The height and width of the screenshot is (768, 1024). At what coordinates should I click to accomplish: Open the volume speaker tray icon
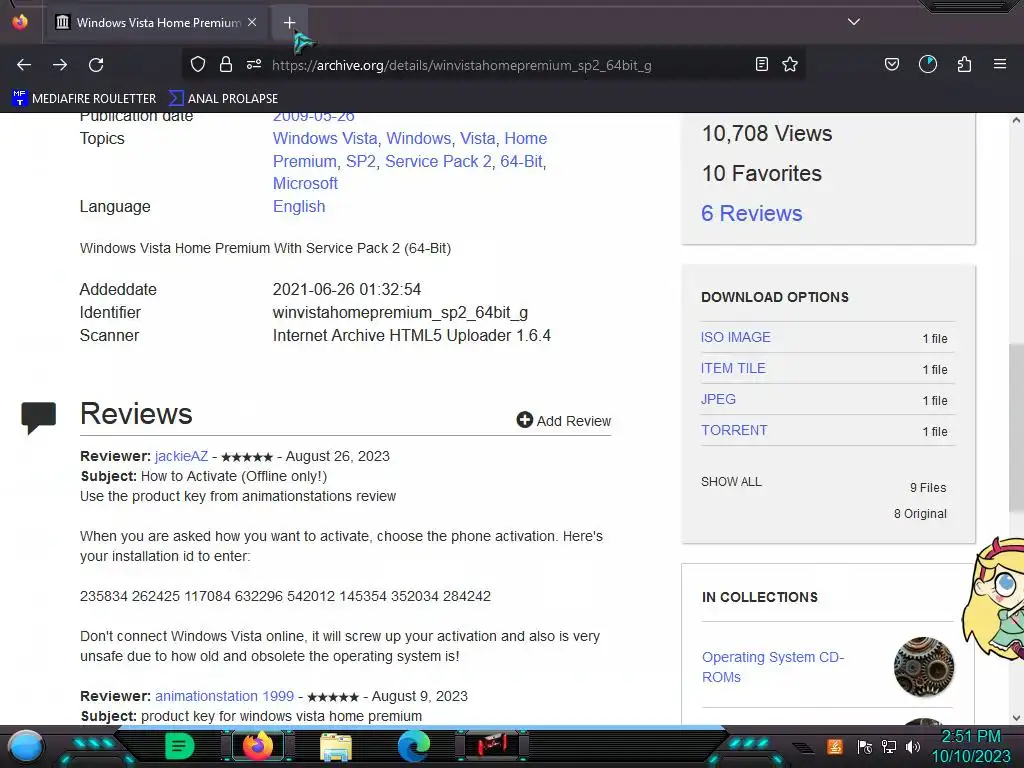[x=913, y=746]
